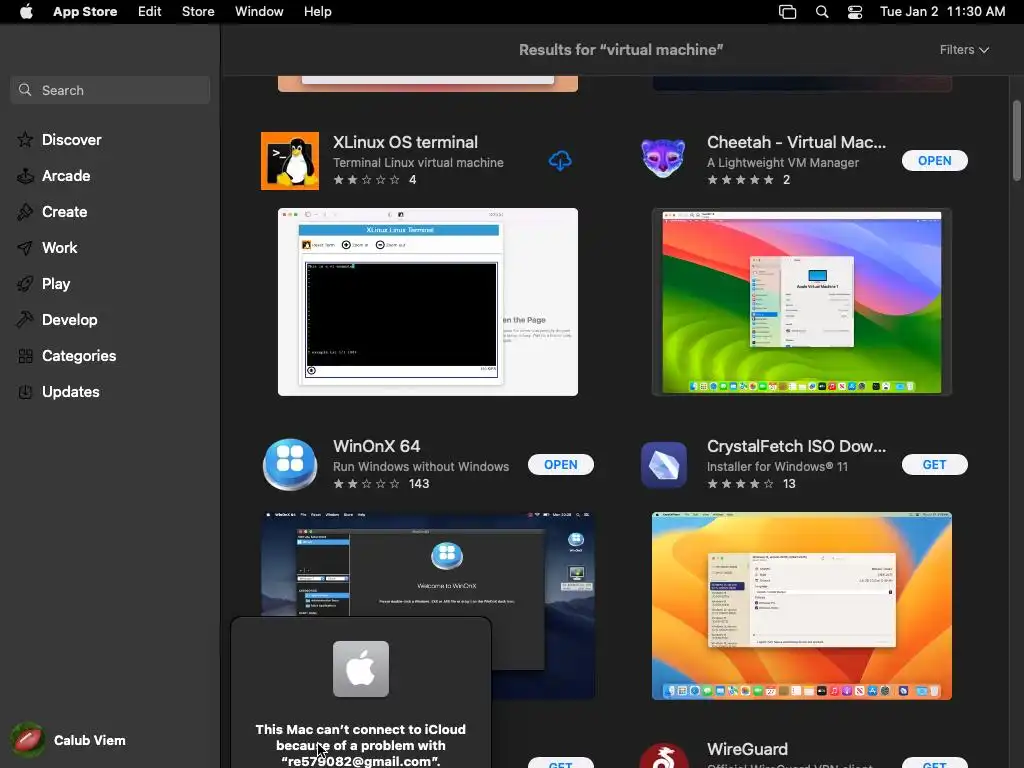Click GET button for CrystalFetch

[x=935, y=464]
